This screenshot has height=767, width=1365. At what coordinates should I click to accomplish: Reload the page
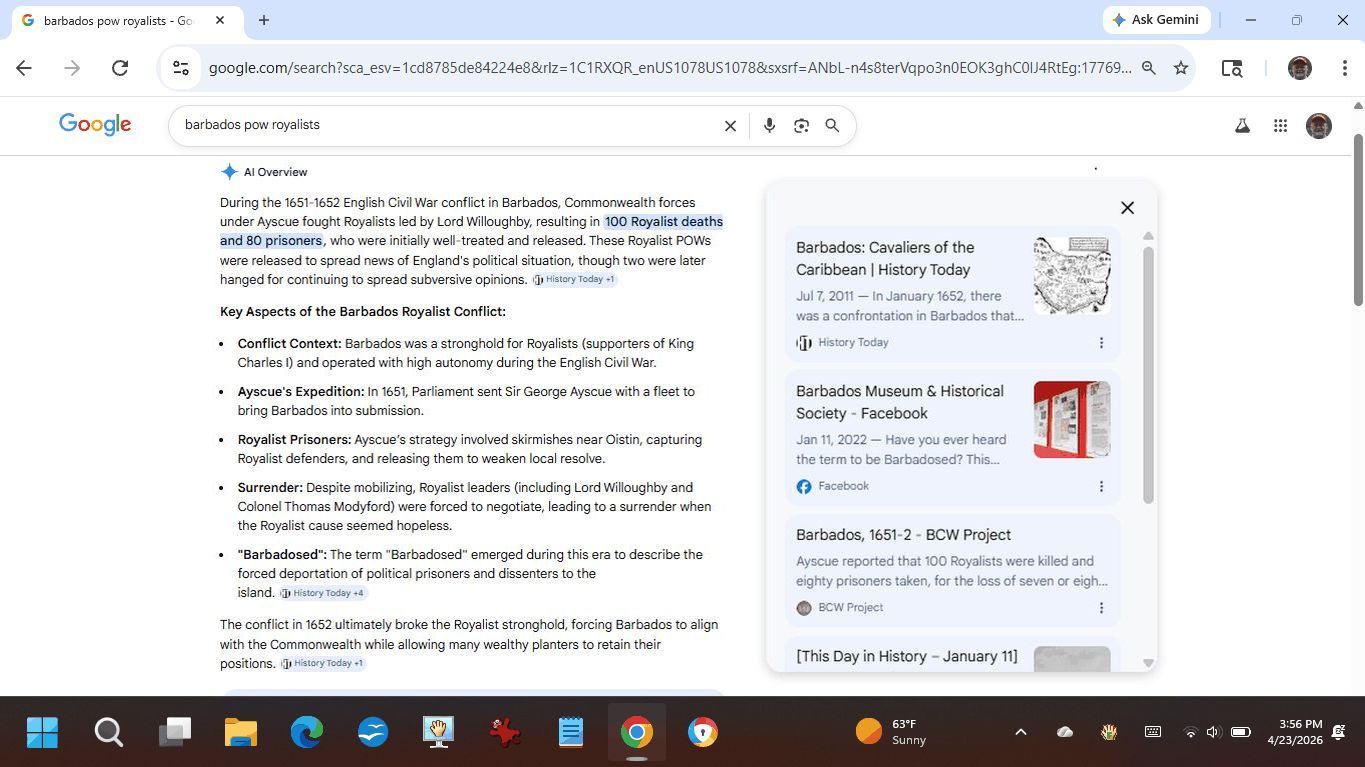(x=120, y=68)
